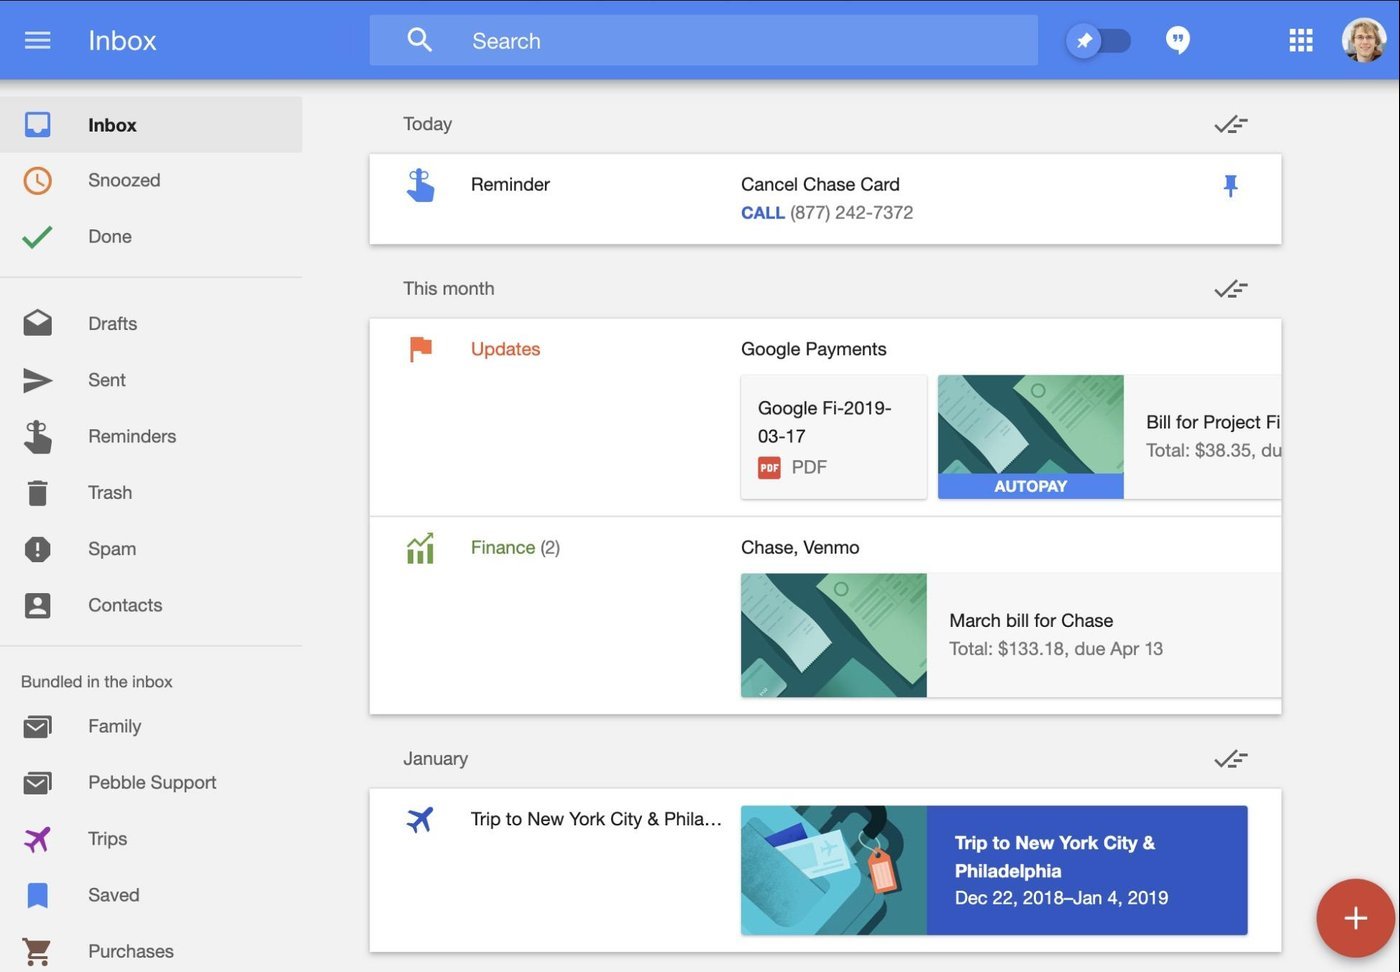Expand the Finance bundle
Image resolution: width=1400 pixels, height=972 pixels.
pos(503,548)
